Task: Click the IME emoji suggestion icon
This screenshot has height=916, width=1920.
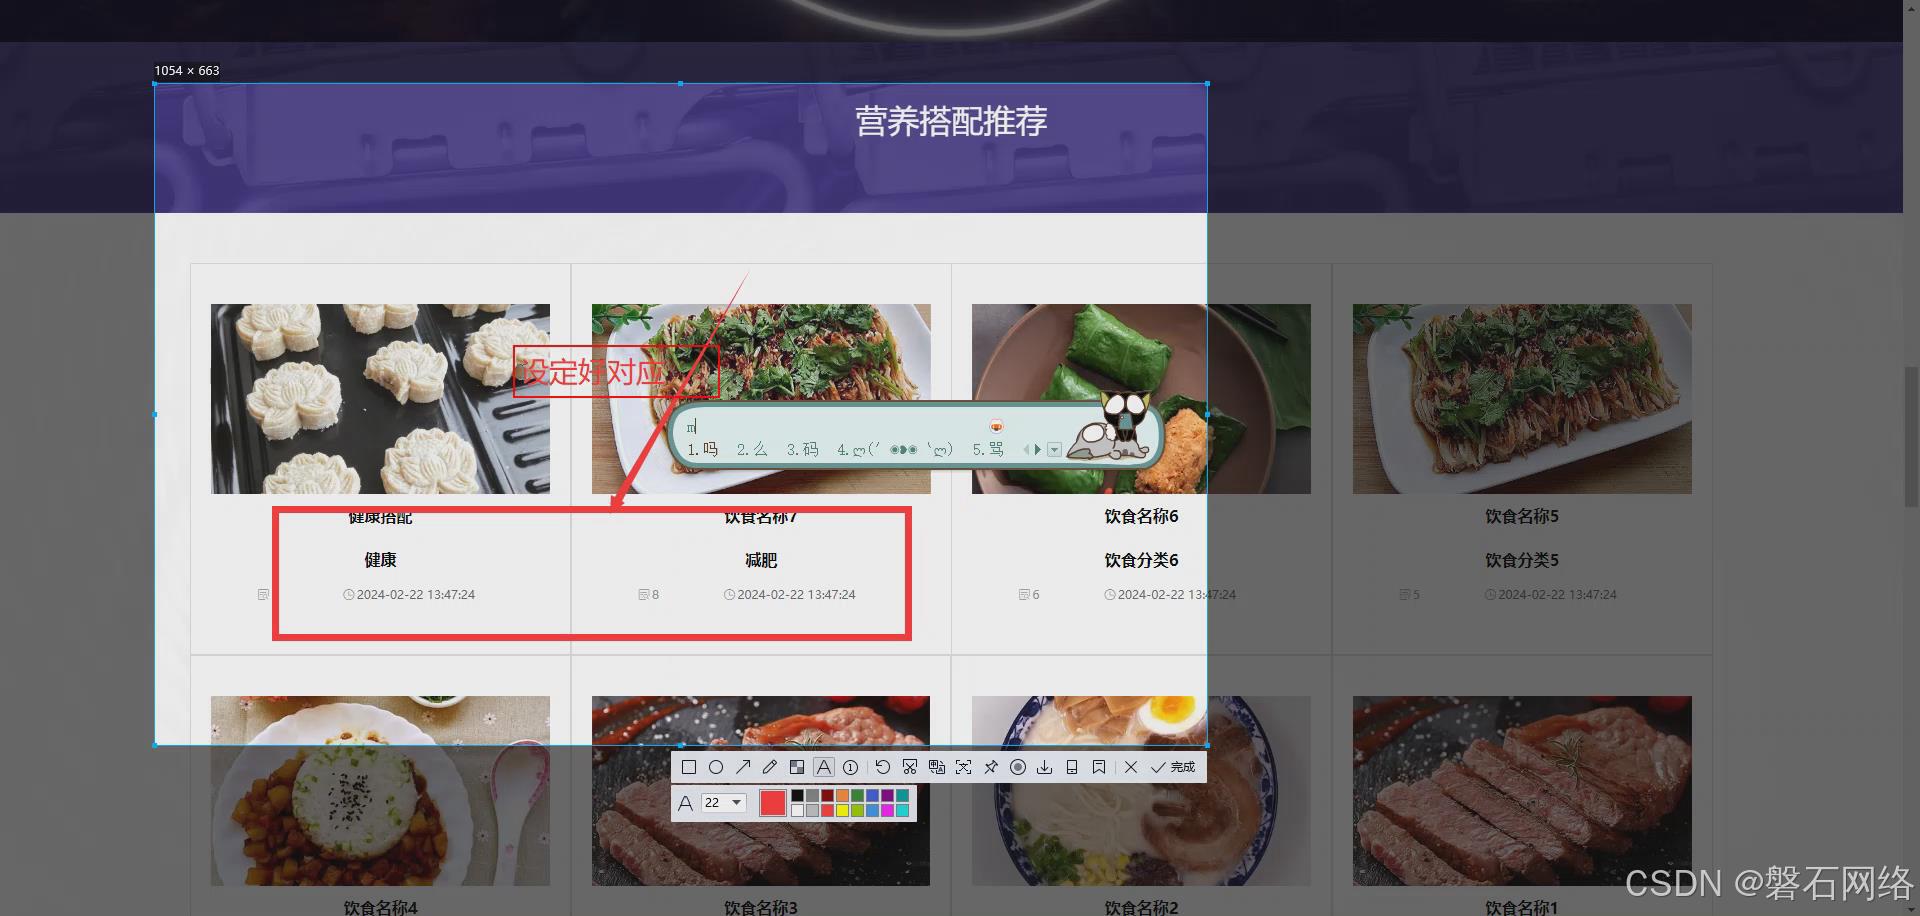Action: point(996,426)
